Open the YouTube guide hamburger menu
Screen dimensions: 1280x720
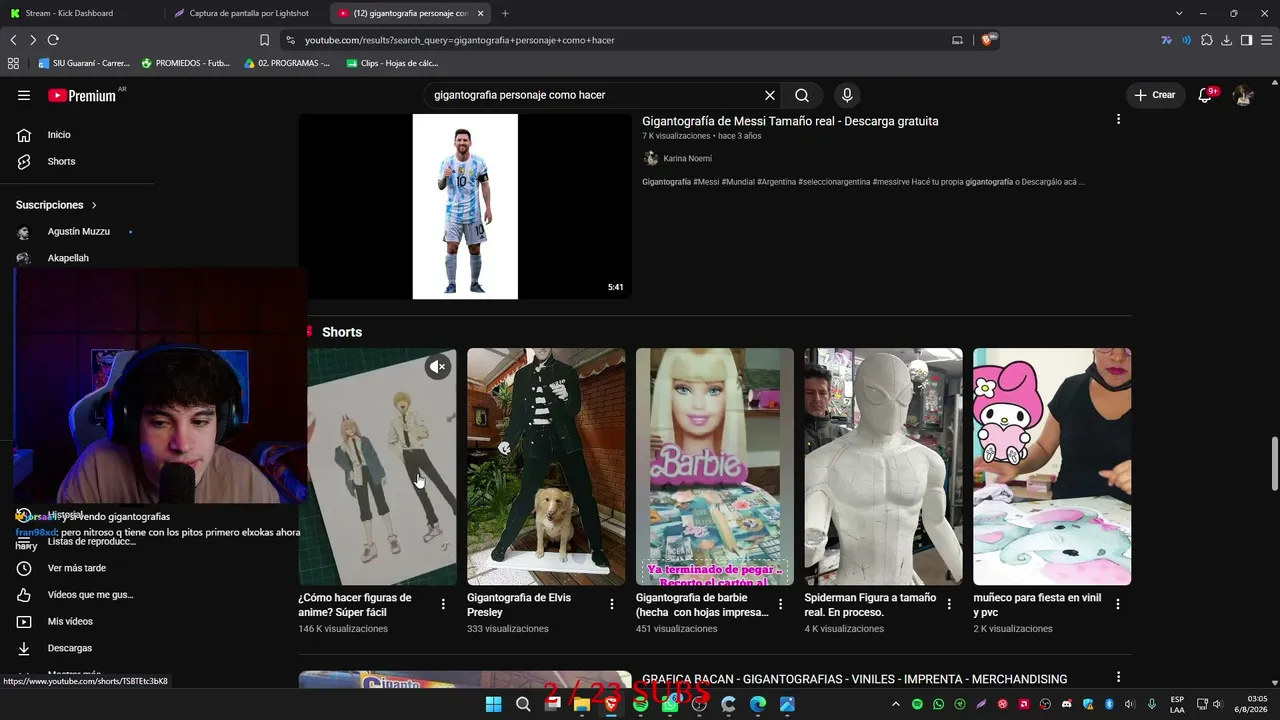tap(24, 95)
